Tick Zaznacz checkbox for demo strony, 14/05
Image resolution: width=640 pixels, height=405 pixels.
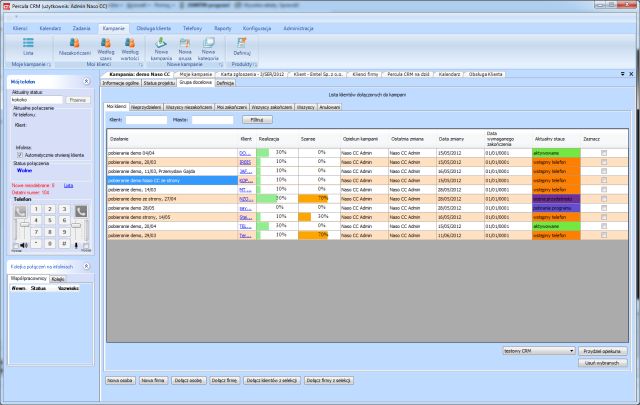pos(604,217)
